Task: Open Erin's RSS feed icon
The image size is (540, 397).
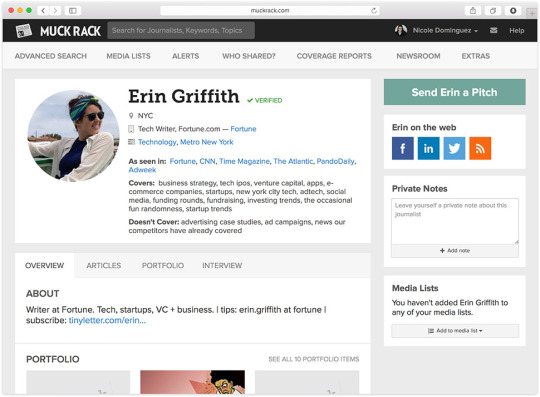Action: (x=480, y=148)
